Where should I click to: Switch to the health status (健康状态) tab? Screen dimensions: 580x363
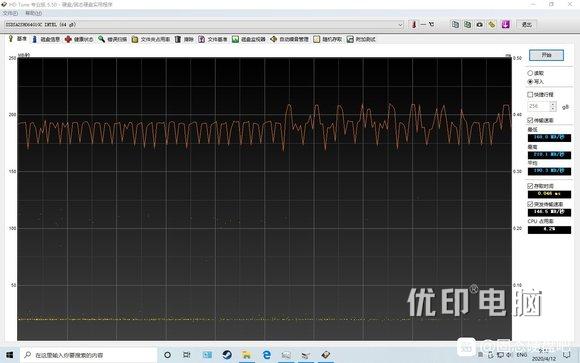coord(79,39)
